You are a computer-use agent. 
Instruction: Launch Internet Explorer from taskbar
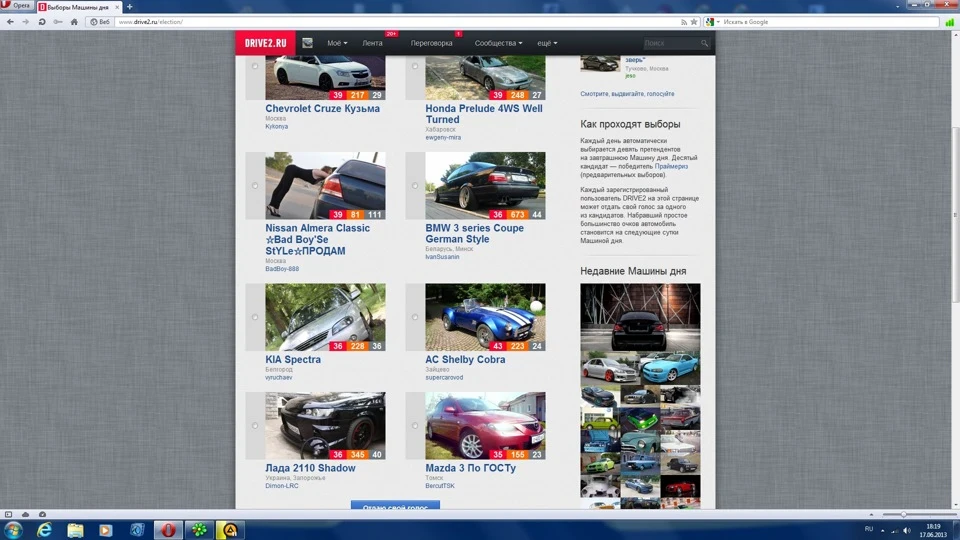click(44, 530)
